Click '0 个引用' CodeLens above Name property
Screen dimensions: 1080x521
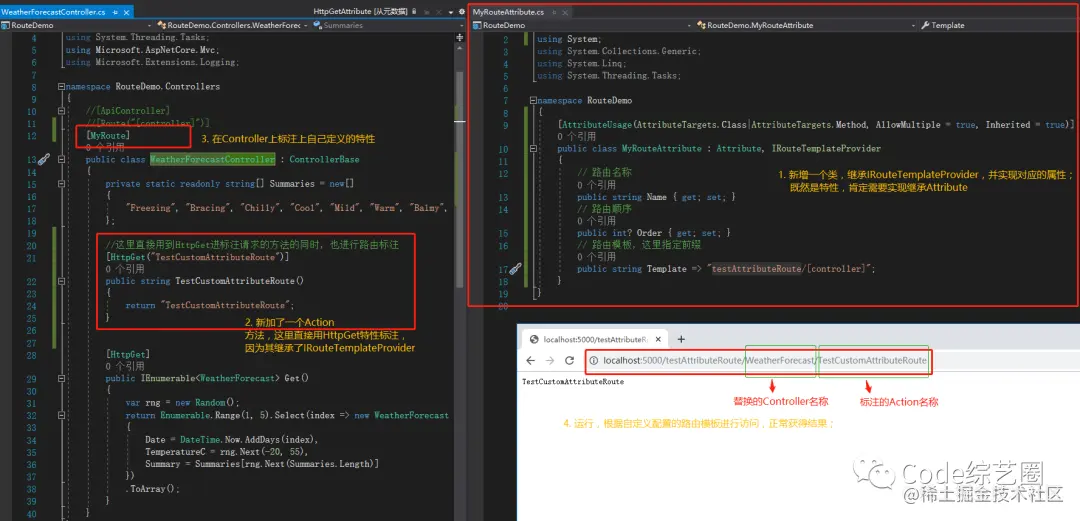[x=596, y=185]
